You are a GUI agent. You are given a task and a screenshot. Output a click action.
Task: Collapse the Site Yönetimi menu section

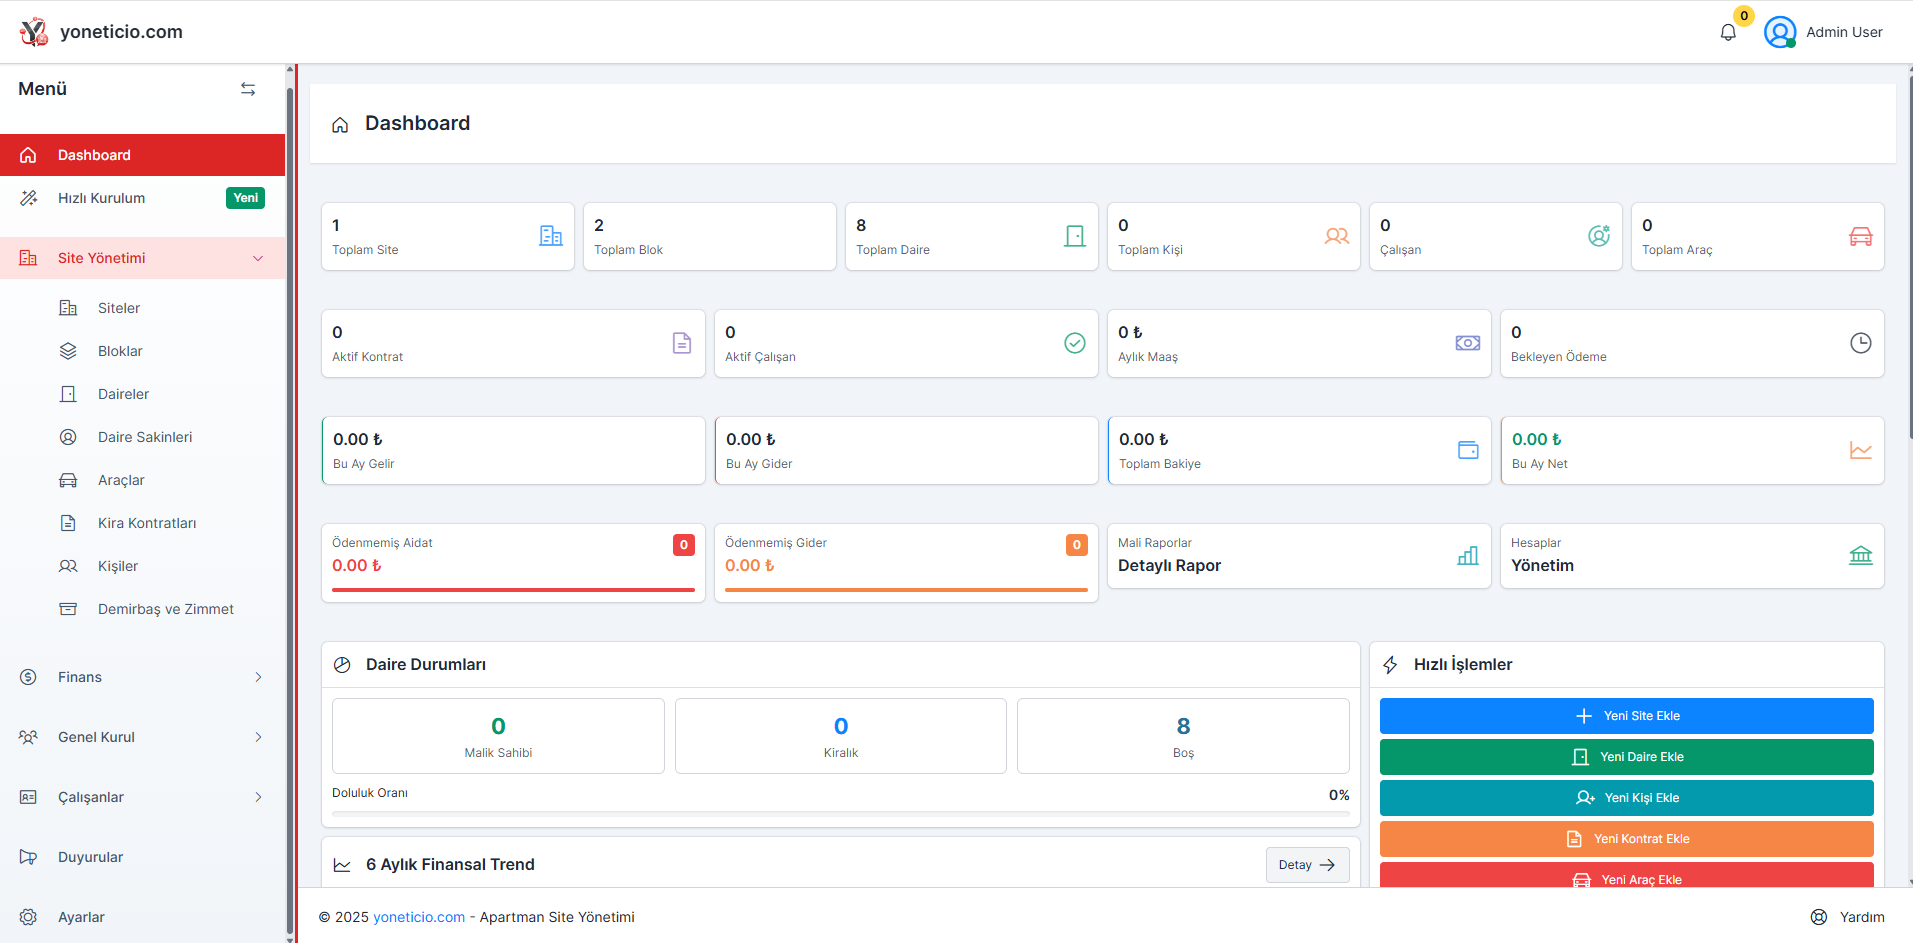coord(258,258)
